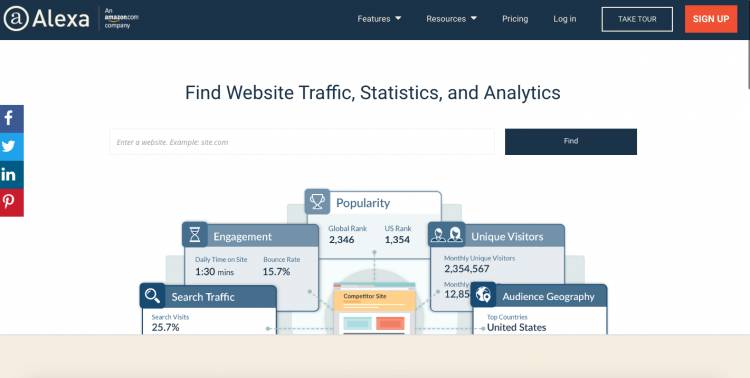Image resolution: width=750 pixels, height=378 pixels.
Task: Click the Alexa logo in the header
Action: click(x=46, y=19)
